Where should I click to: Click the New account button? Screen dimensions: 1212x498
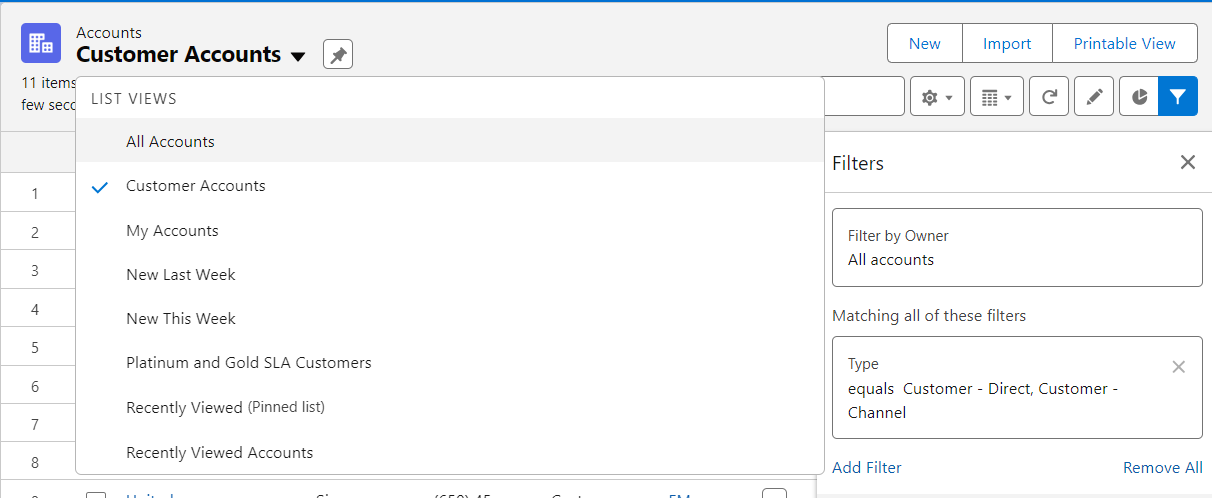tap(925, 43)
